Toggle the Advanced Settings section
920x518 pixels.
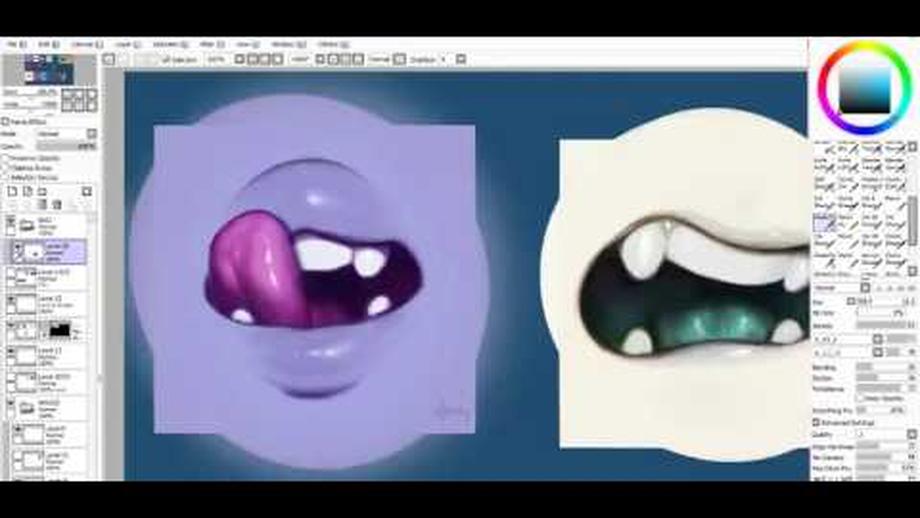point(818,422)
